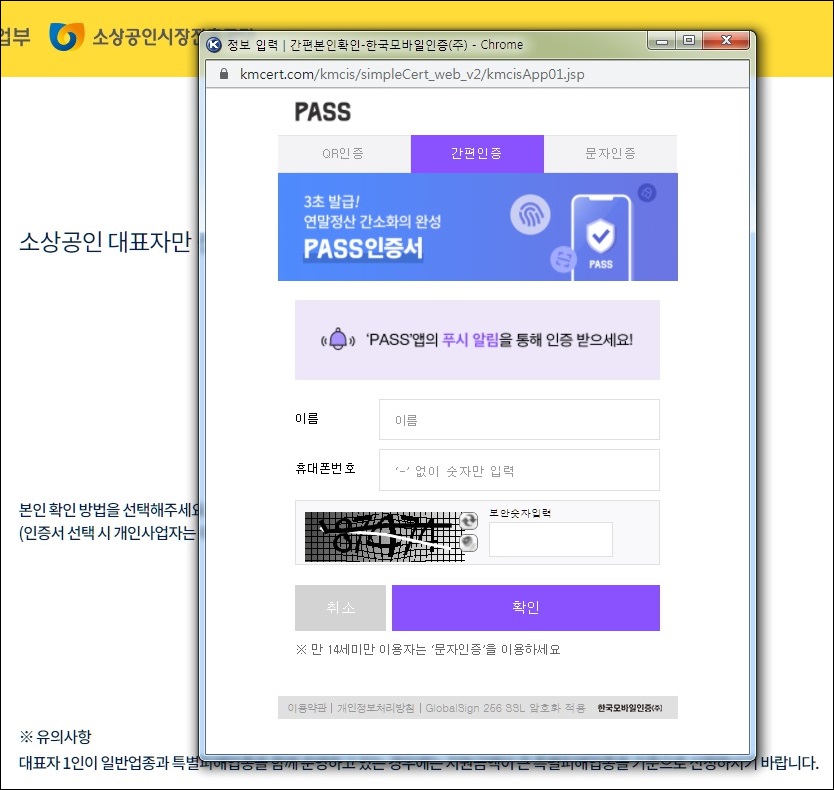This screenshot has height=790, width=834.
Task: Click '본인 확인 방법을 선택해주세요' text behind popup
Action: (109, 510)
